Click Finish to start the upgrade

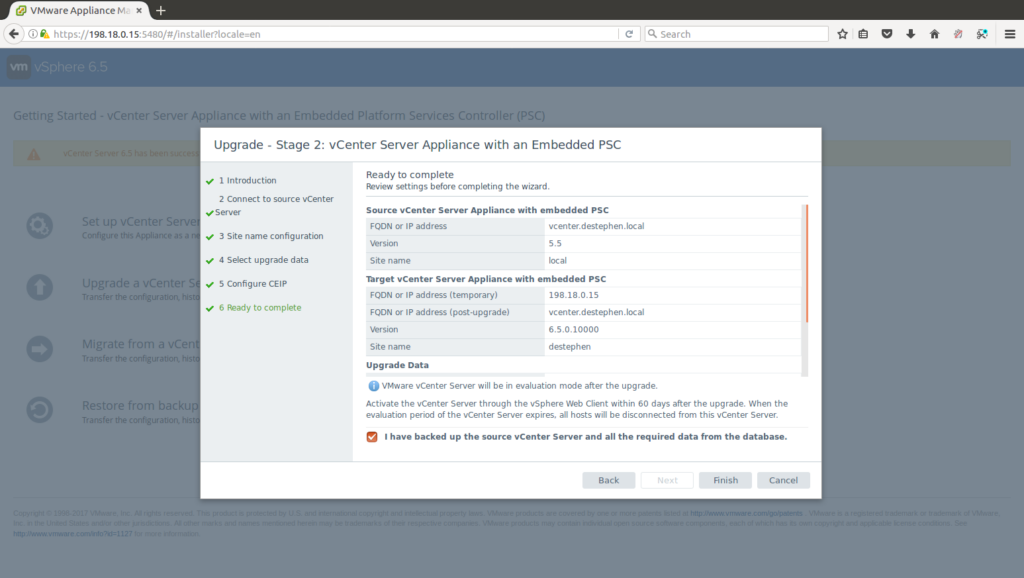point(725,480)
